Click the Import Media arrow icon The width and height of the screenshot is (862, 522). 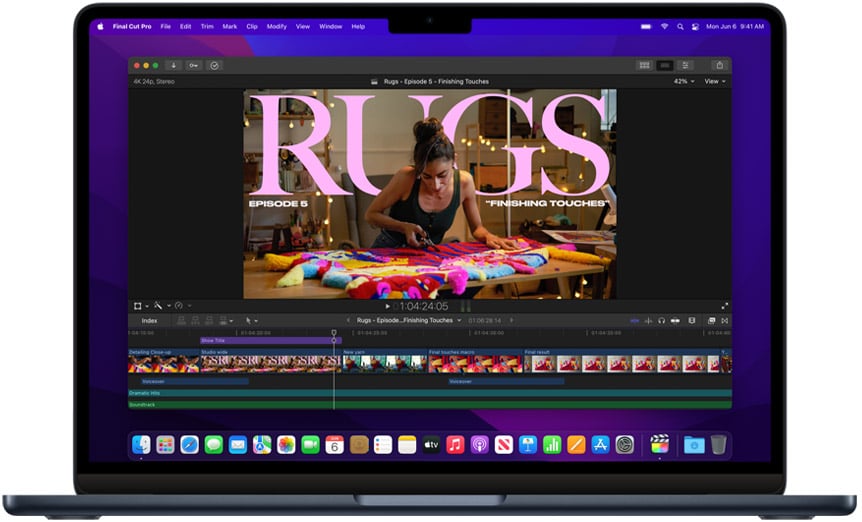tap(174, 65)
